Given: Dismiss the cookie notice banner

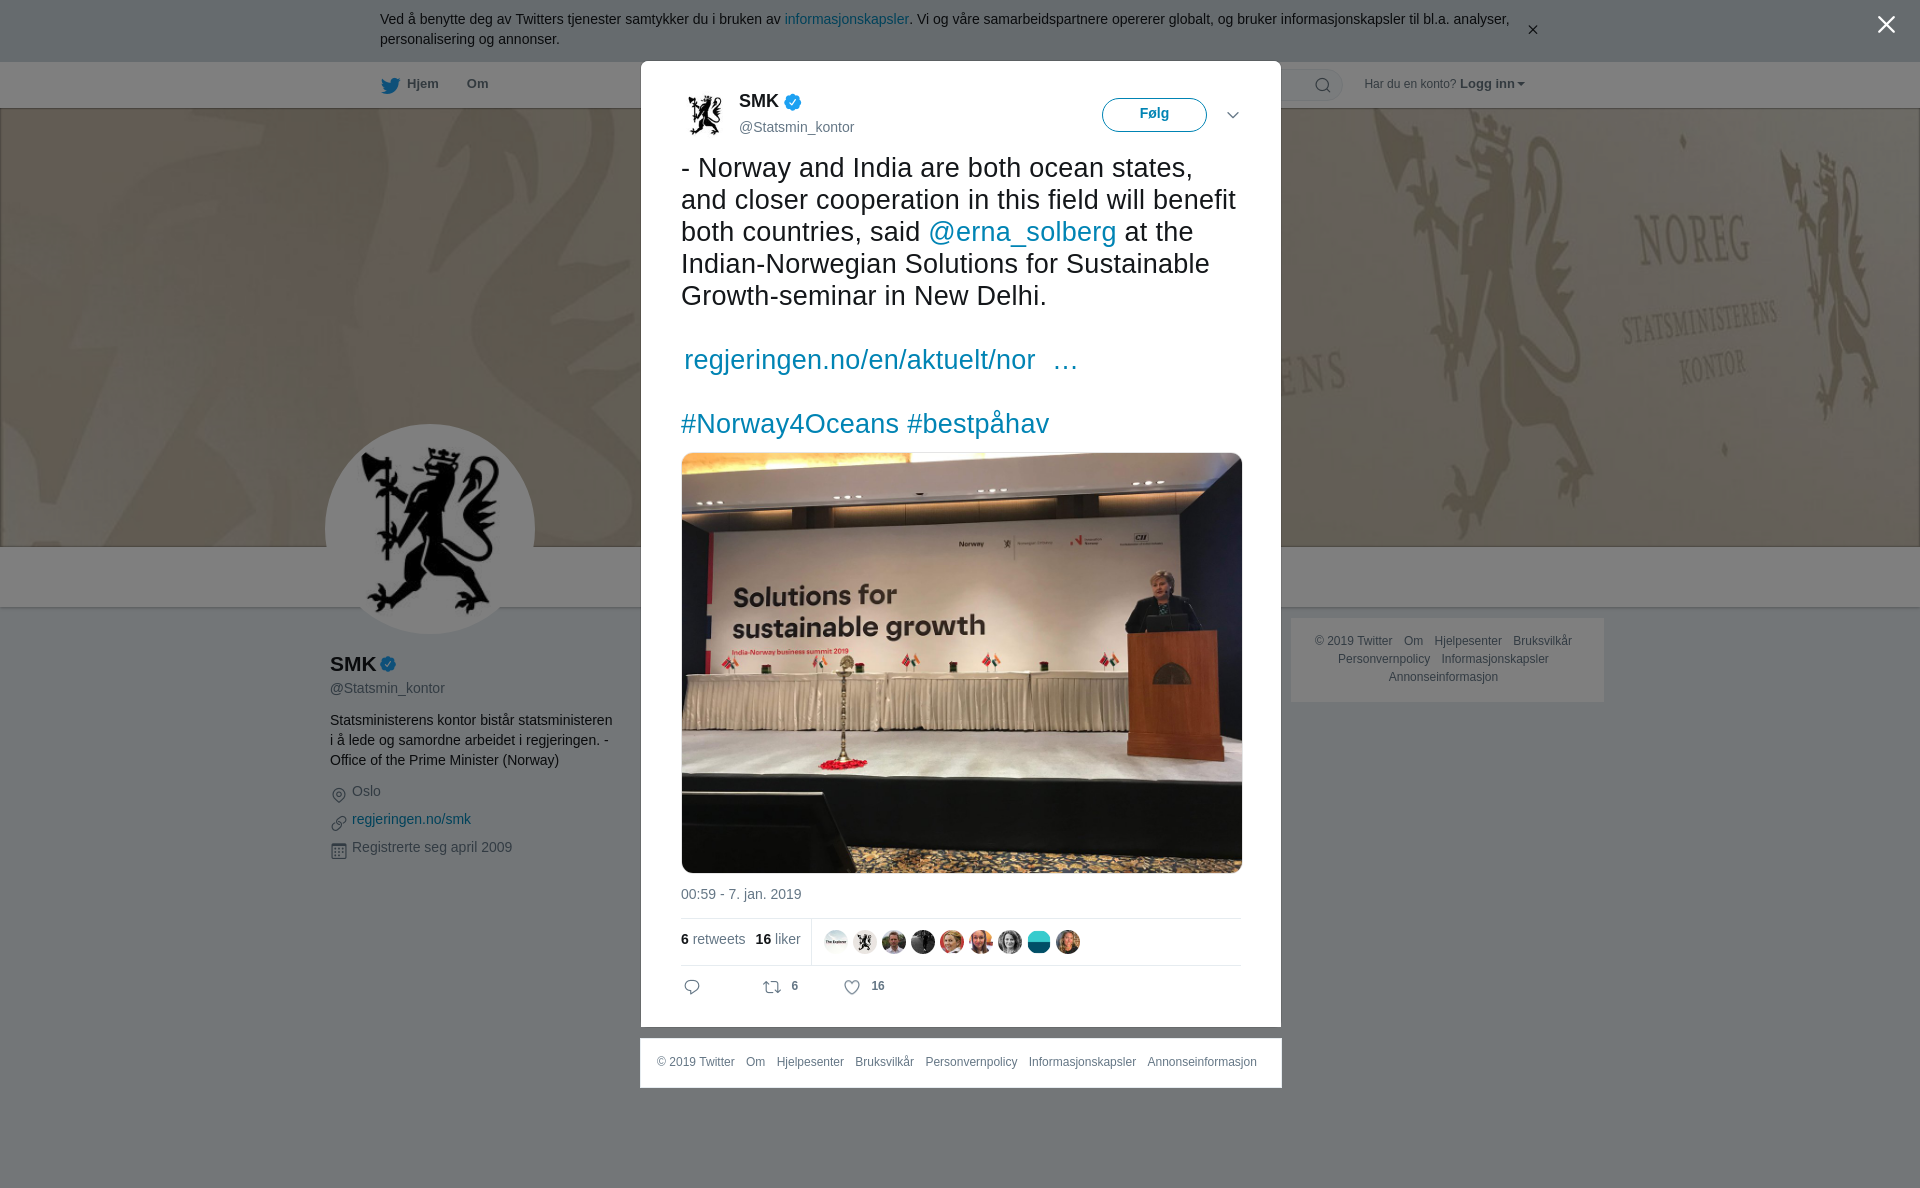Looking at the screenshot, I should point(1532,30).
